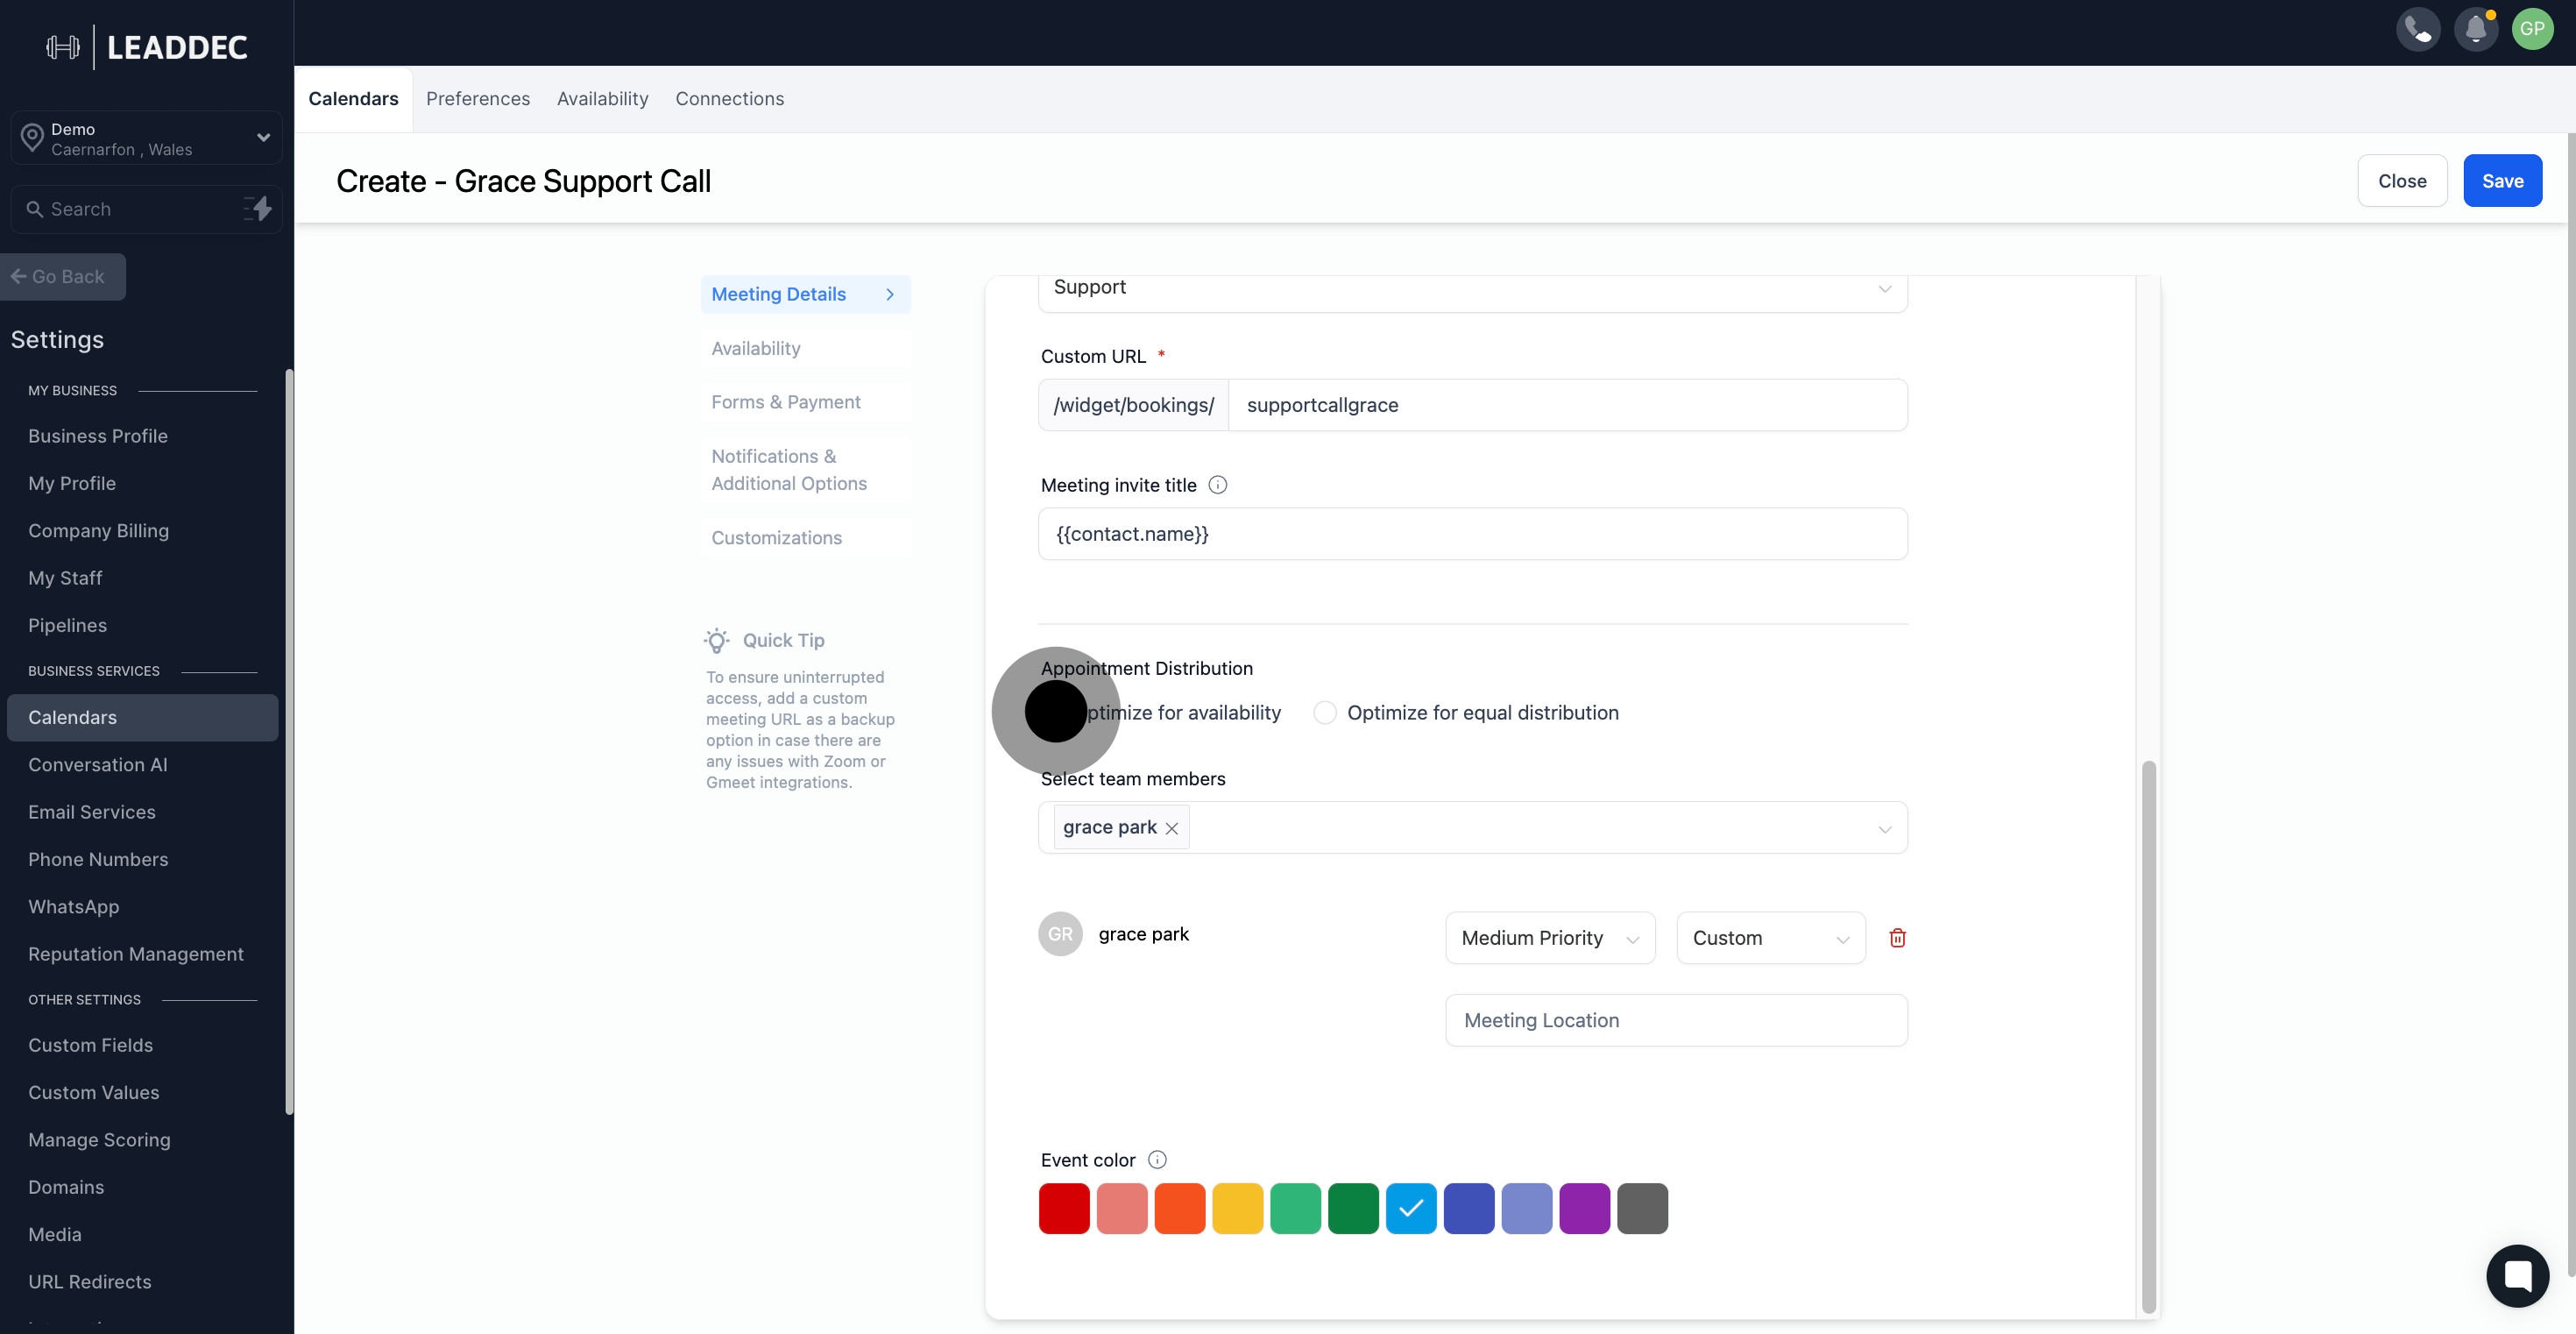The height and width of the screenshot is (1334, 2576).
Task: Click the Go Back button
Action: [x=62, y=277]
